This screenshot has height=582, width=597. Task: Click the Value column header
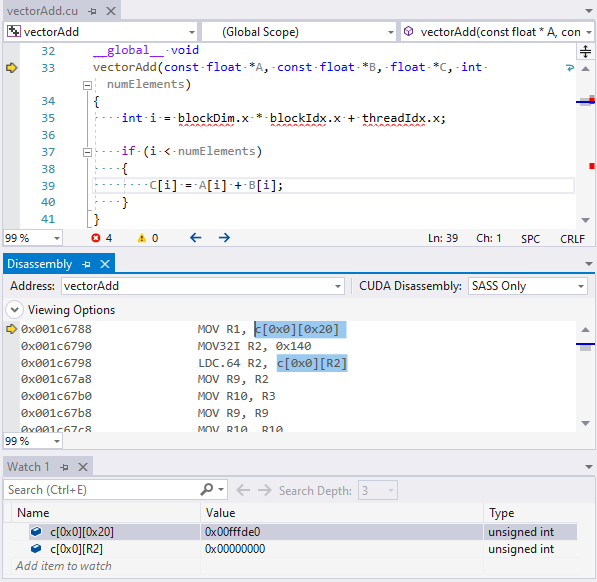342,513
